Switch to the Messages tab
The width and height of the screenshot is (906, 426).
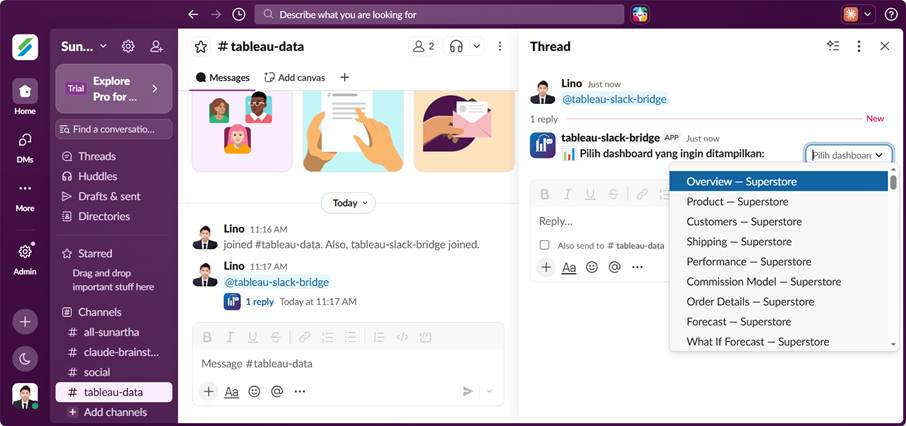tap(222, 77)
